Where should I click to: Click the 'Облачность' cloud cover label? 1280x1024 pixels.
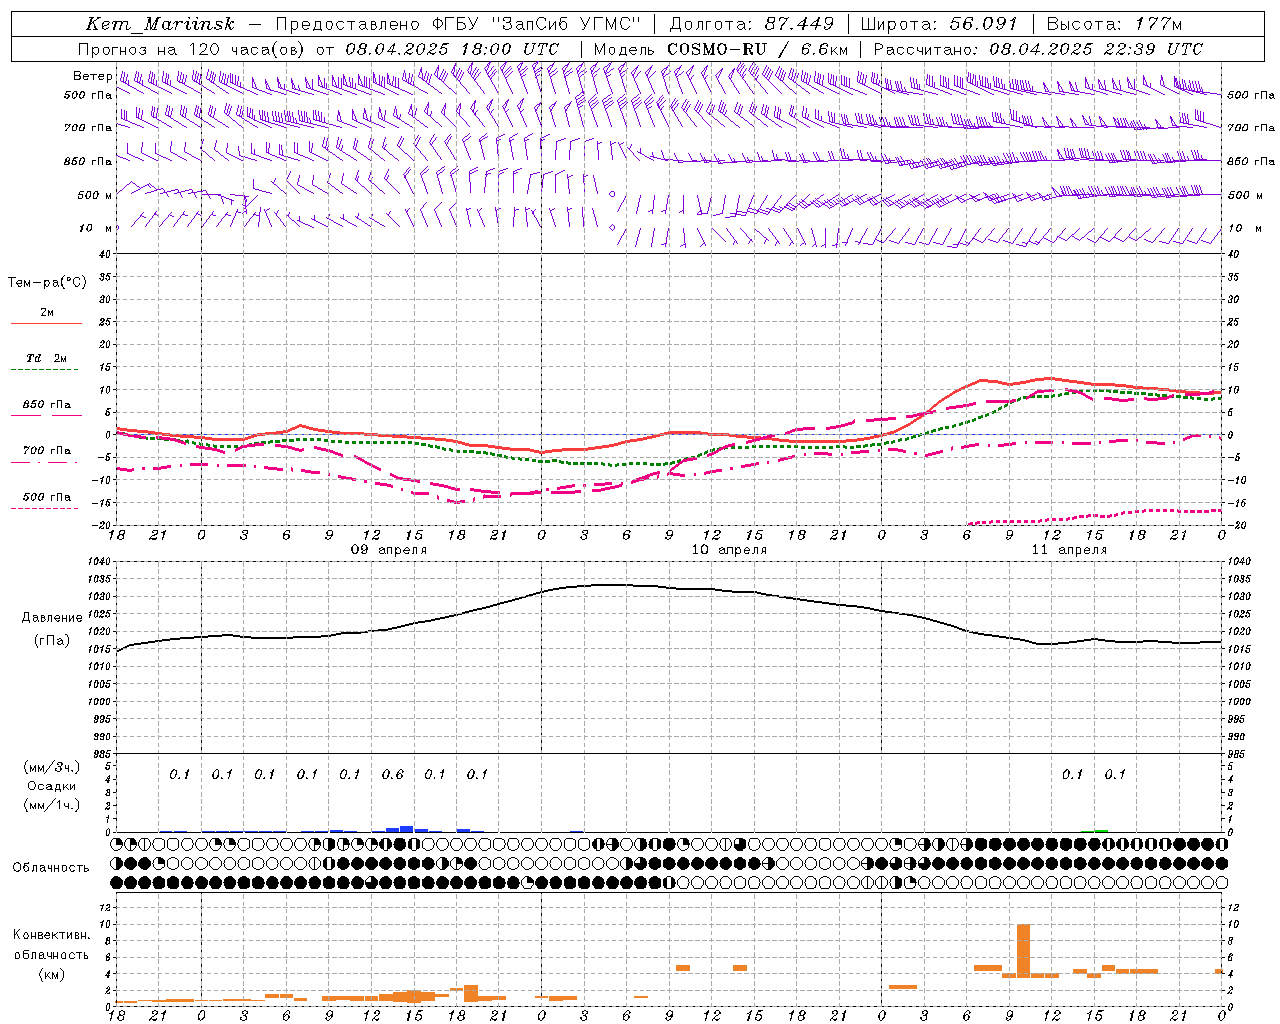pos(51,868)
